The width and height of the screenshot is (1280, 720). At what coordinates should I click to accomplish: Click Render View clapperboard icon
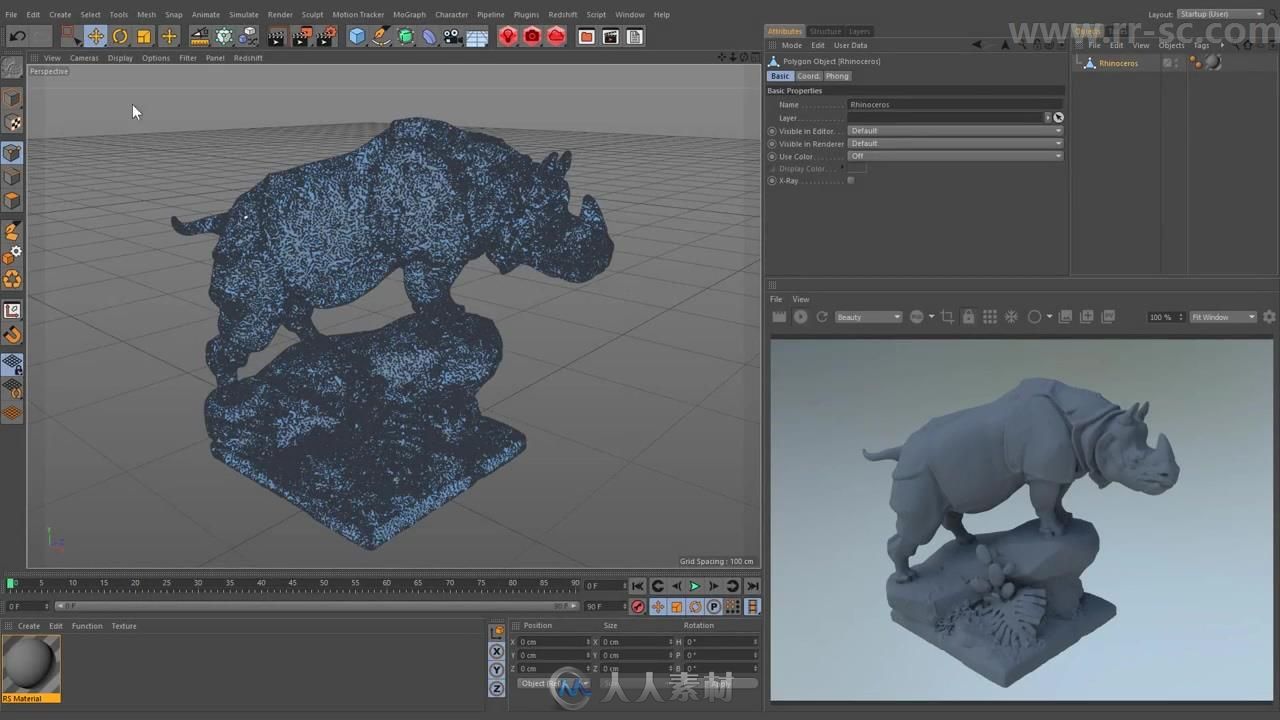click(x=276, y=37)
